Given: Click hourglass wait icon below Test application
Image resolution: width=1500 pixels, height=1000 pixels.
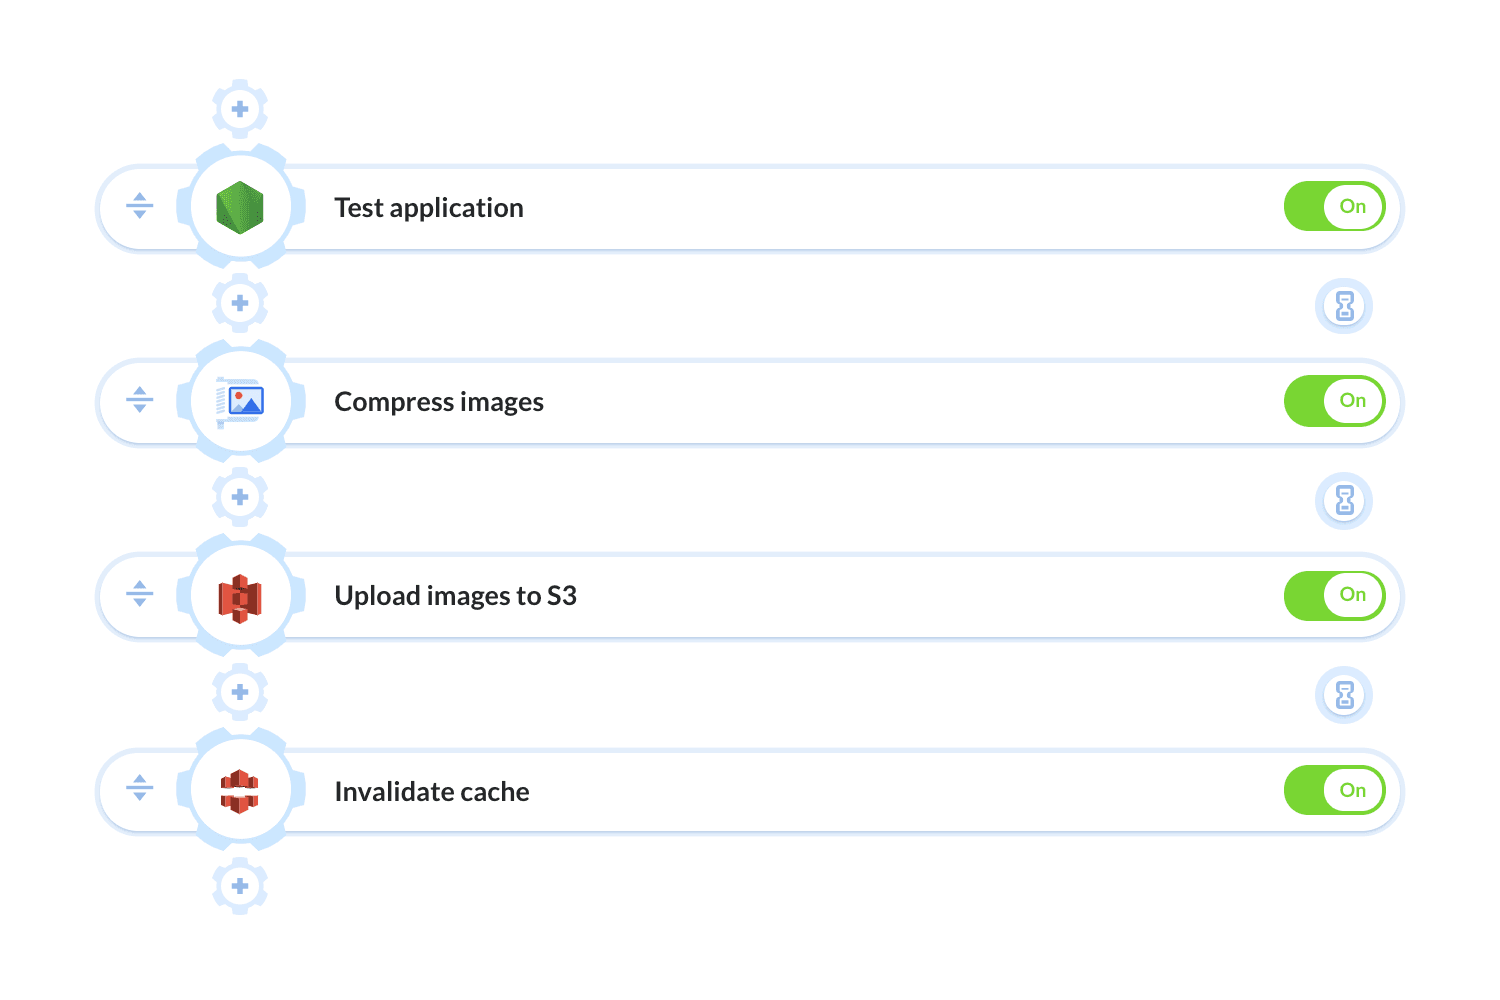Looking at the screenshot, I should pos(1344,306).
